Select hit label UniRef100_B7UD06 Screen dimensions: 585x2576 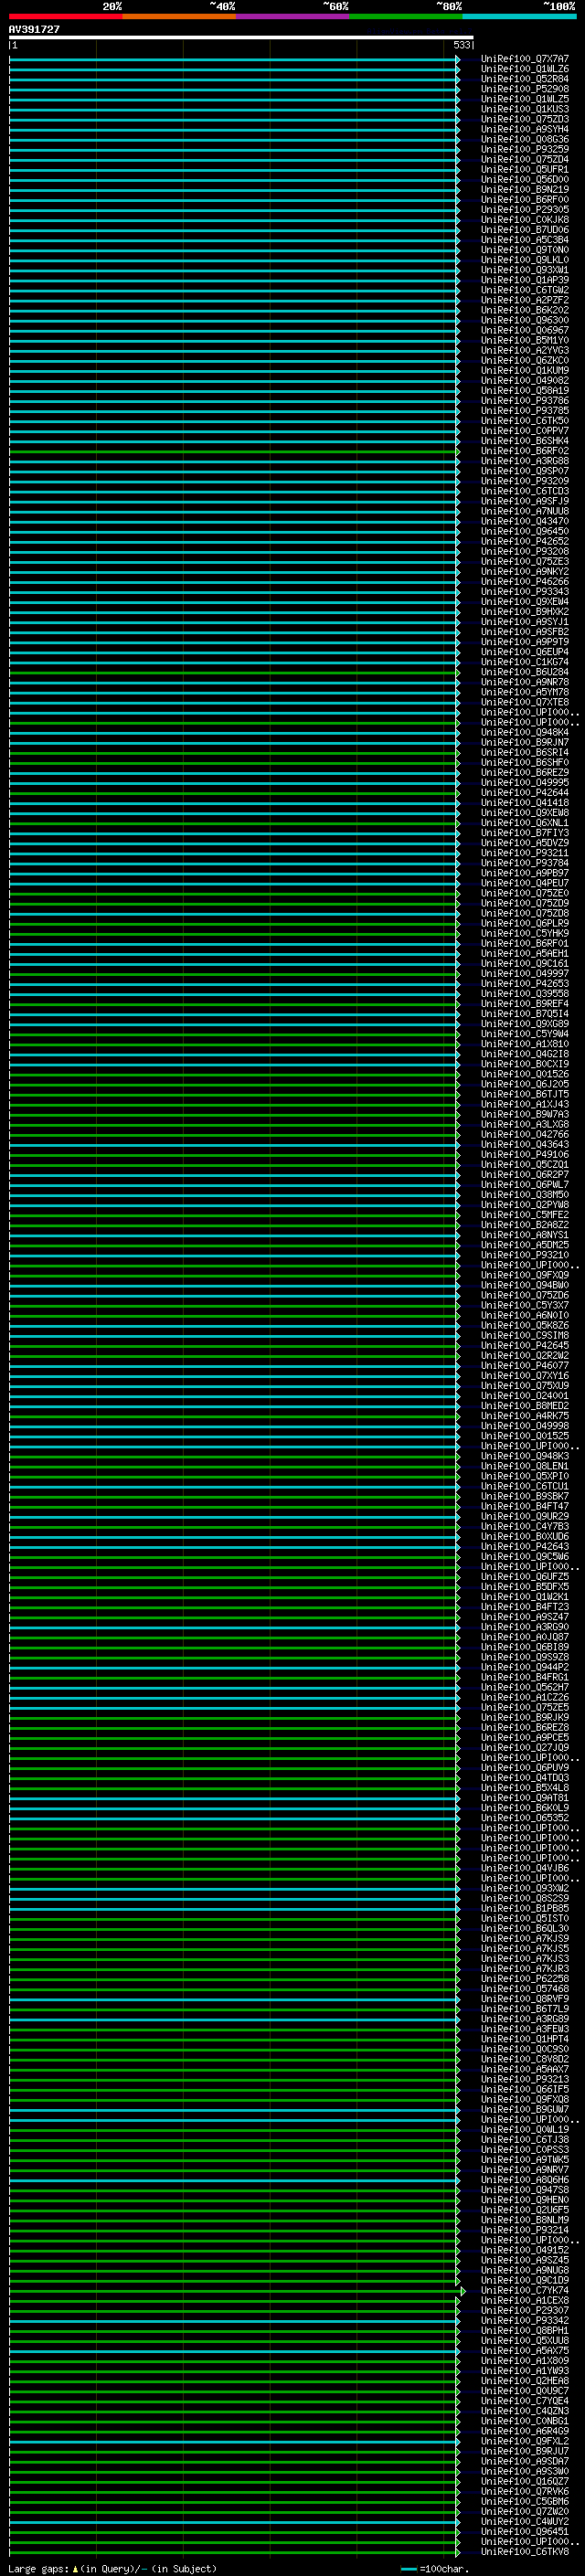(x=525, y=229)
